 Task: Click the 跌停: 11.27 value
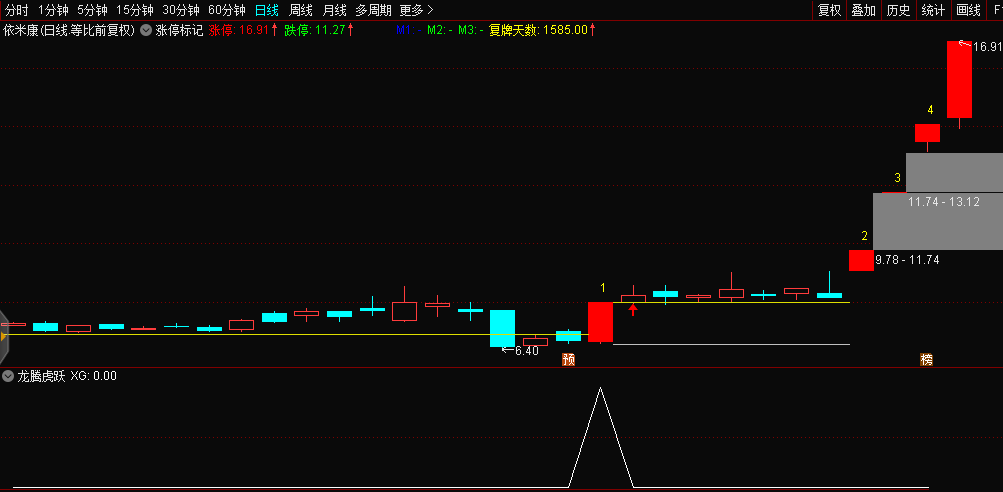point(319,29)
